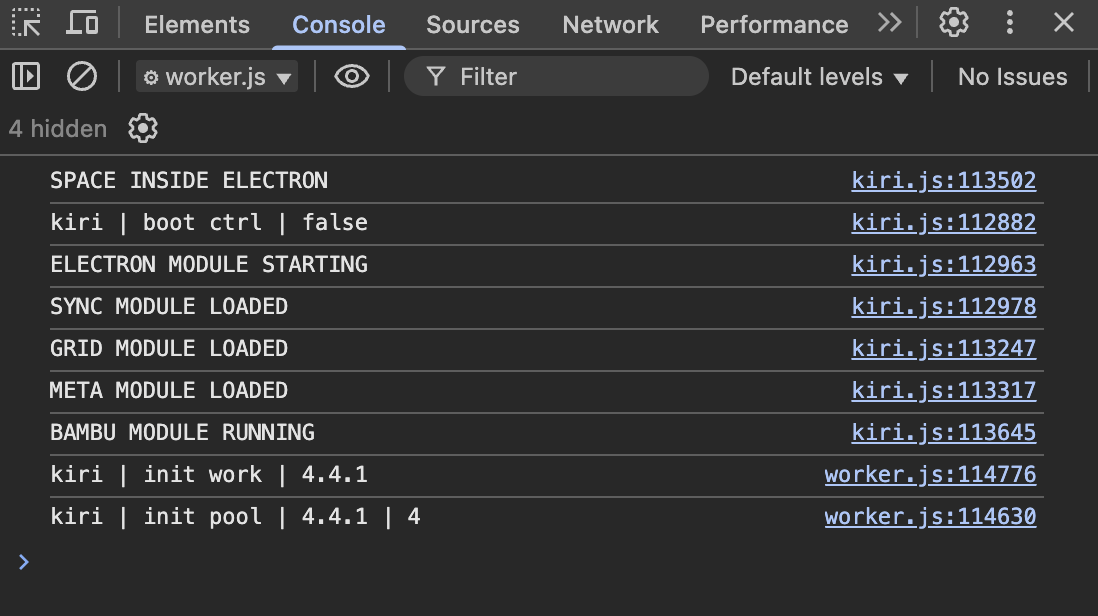
Task: Open DevTools settings gear in top bar
Action: 953,23
